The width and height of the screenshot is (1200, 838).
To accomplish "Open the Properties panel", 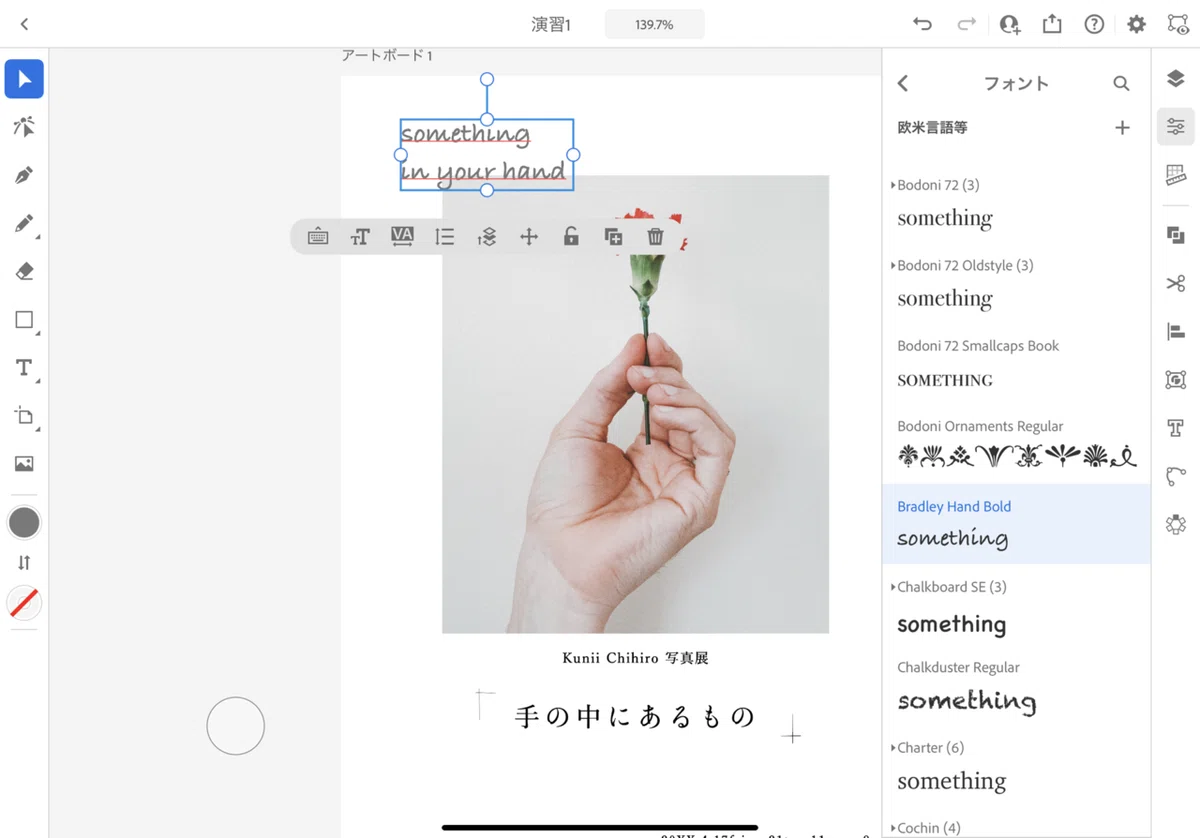I will pyautogui.click(x=1176, y=127).
